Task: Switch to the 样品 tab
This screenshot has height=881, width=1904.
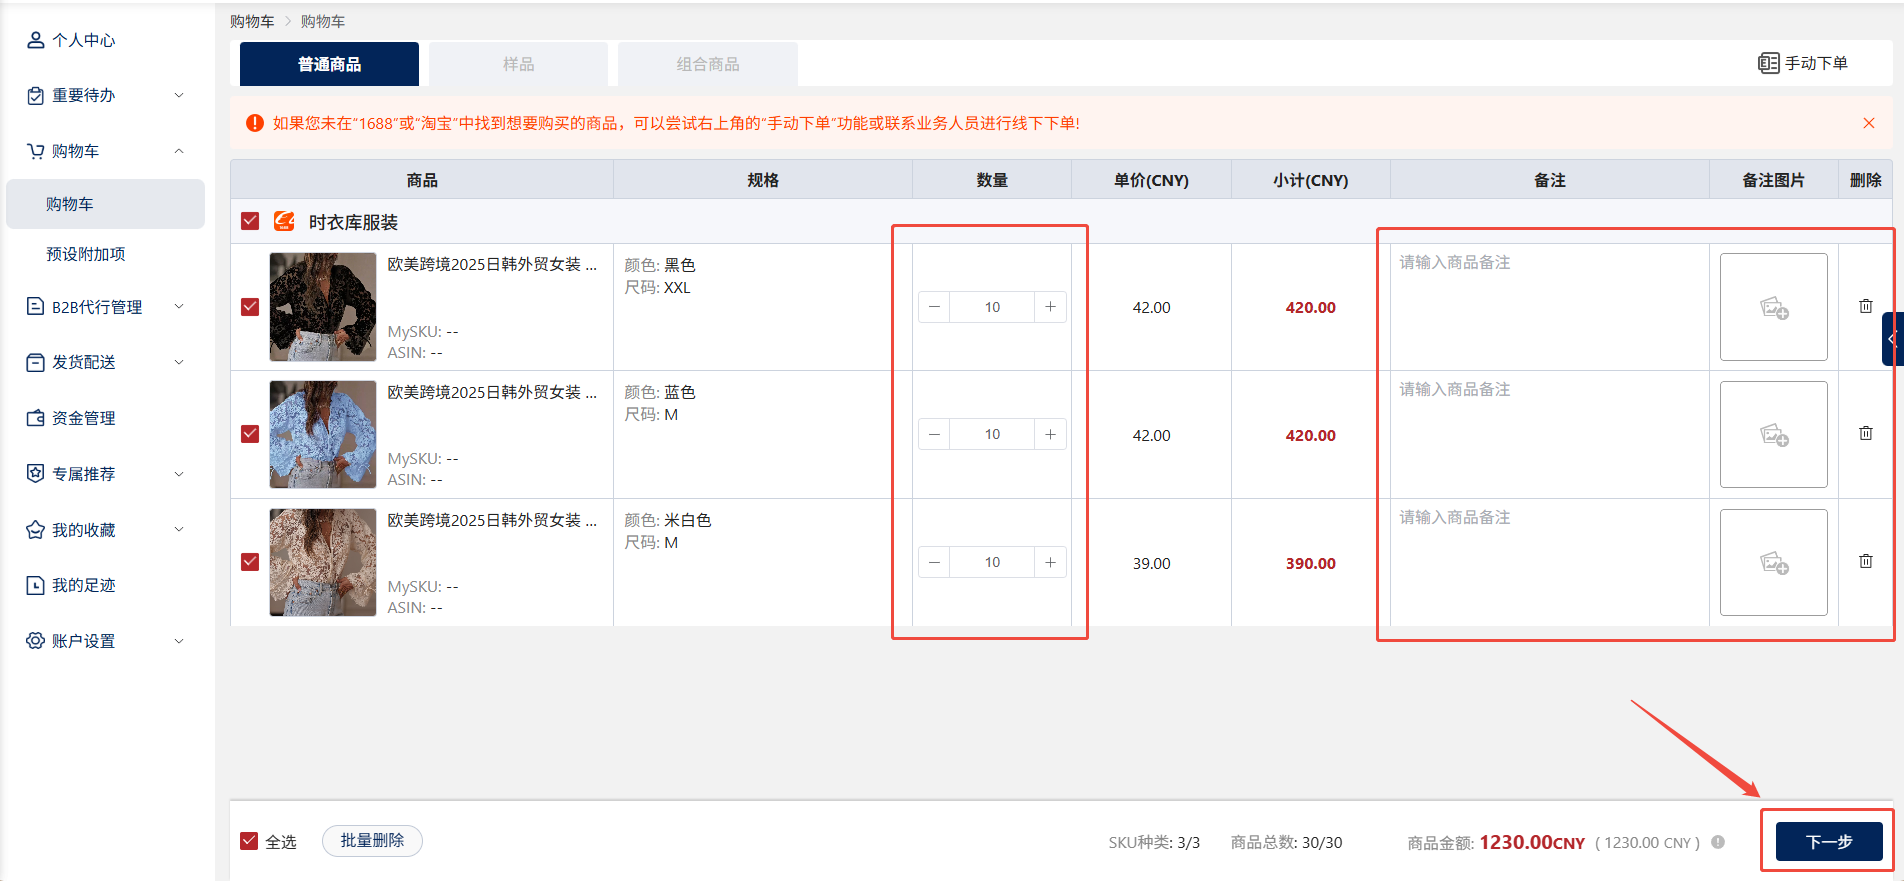Action: [x=518, y=64]
